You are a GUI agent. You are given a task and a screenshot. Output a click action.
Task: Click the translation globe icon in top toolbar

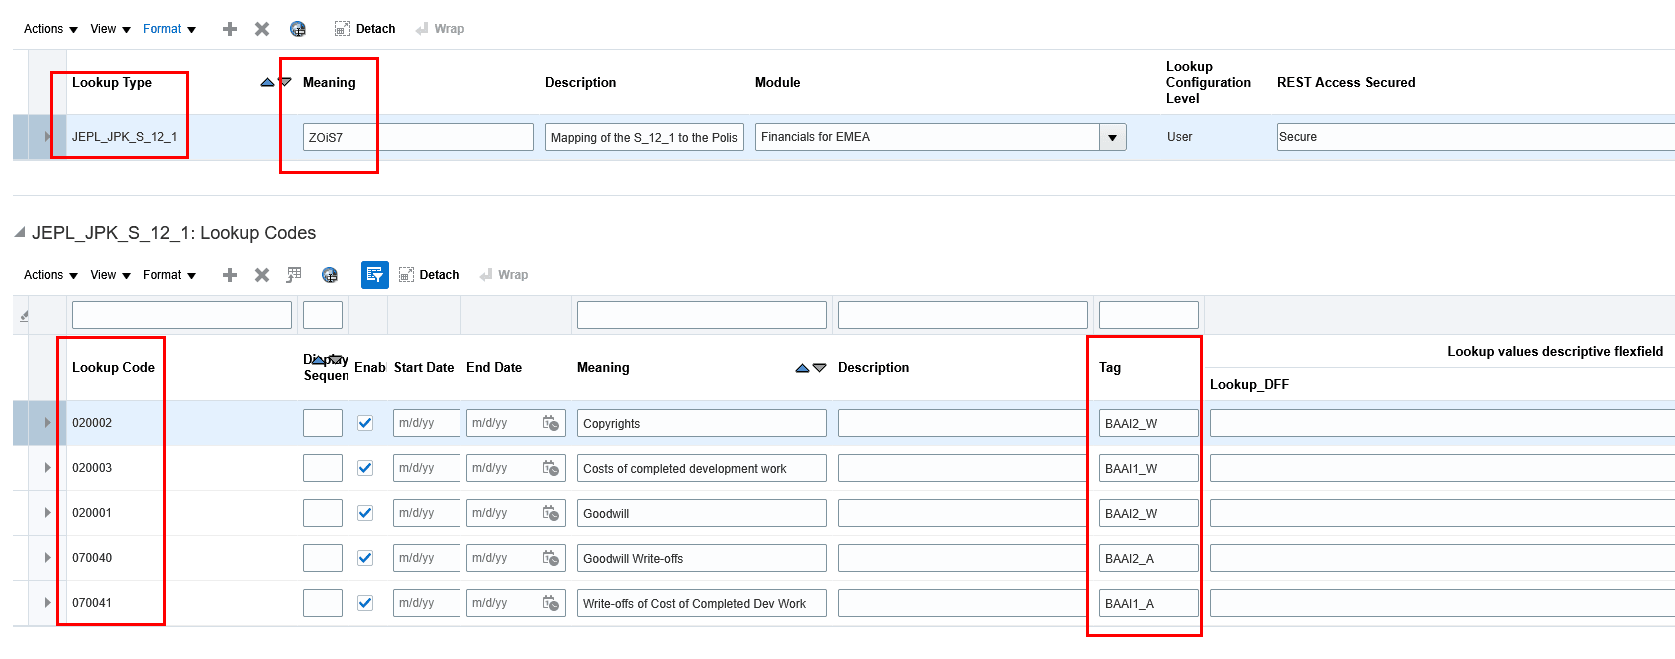point(298,29)
